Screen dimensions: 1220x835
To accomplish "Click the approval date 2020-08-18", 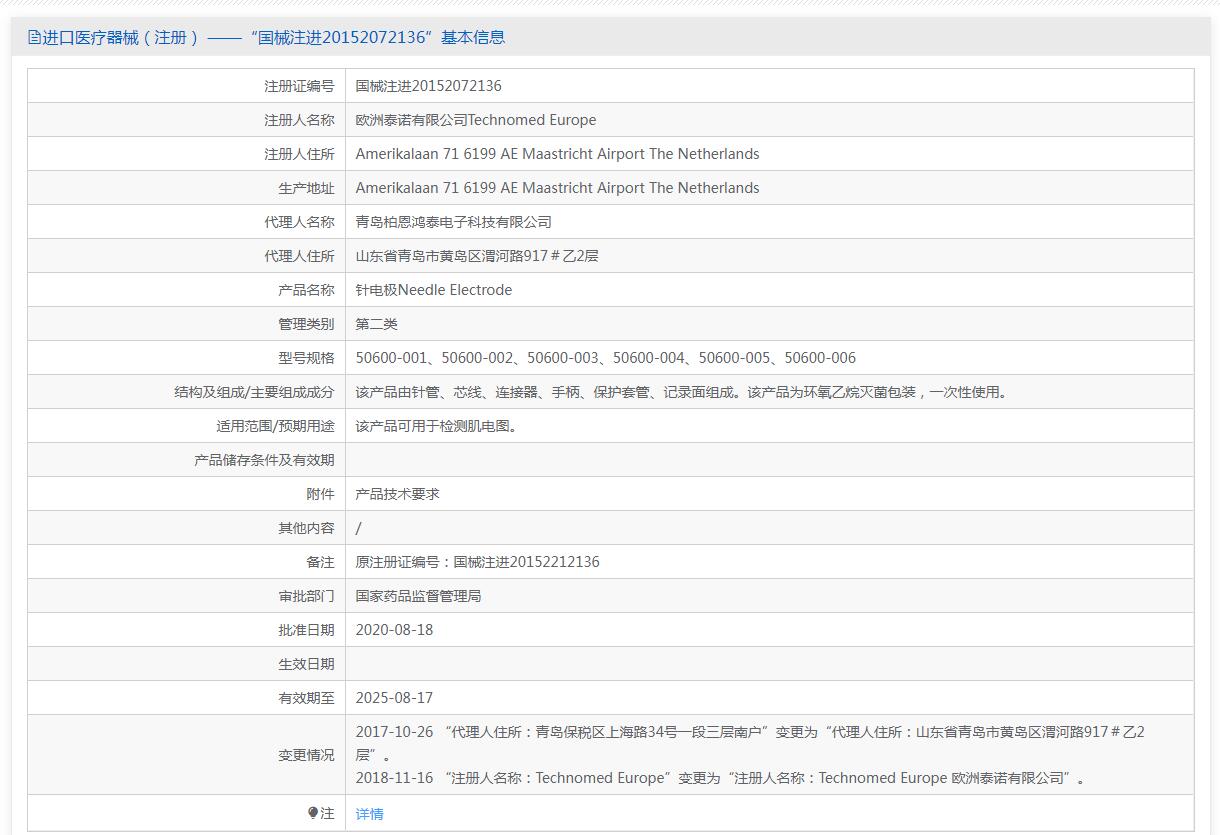I will point(394,630).
